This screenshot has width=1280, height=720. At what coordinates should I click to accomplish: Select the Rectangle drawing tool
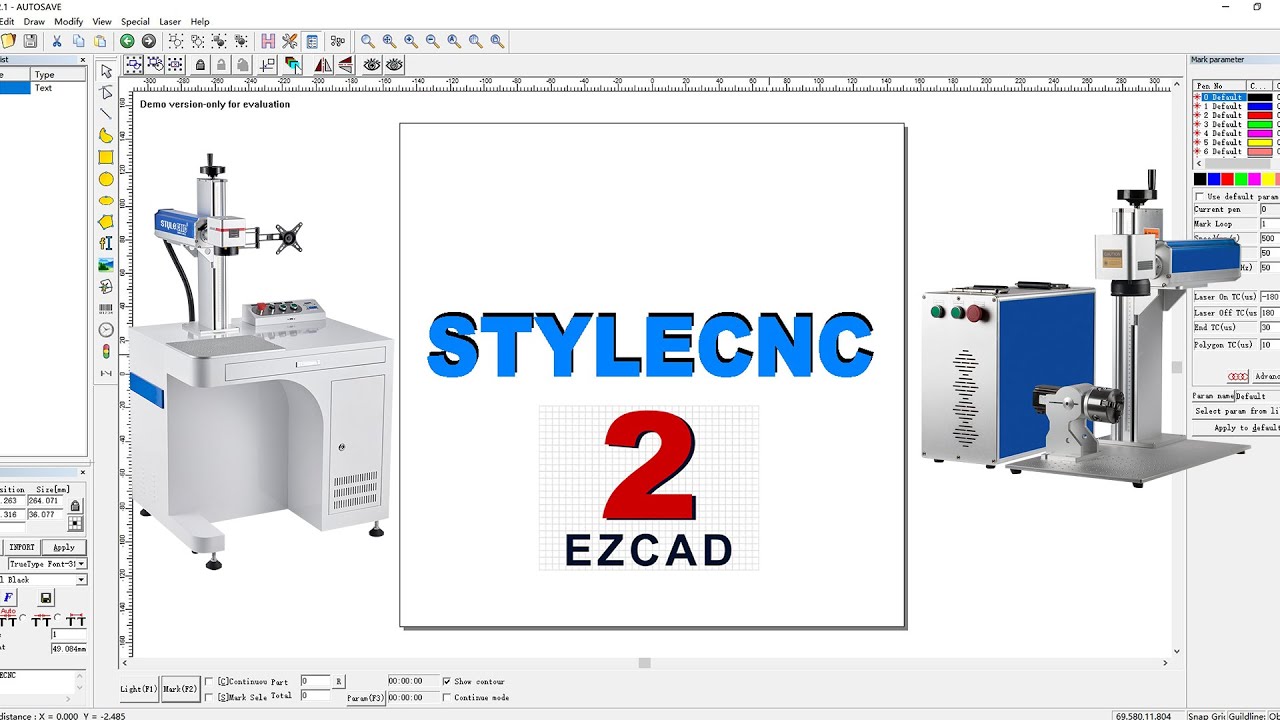[106, 157]
